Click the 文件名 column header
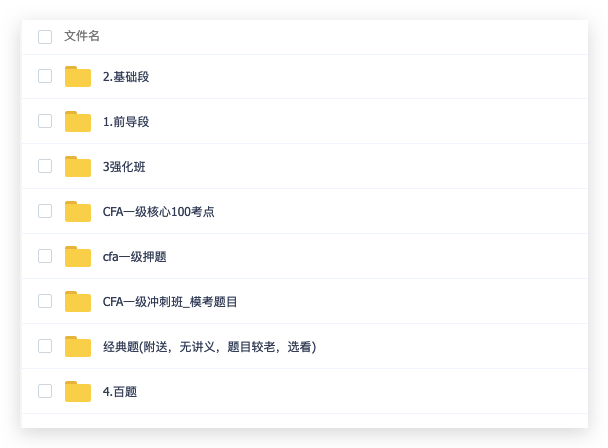Screen dimensions: 608x448 82,36
